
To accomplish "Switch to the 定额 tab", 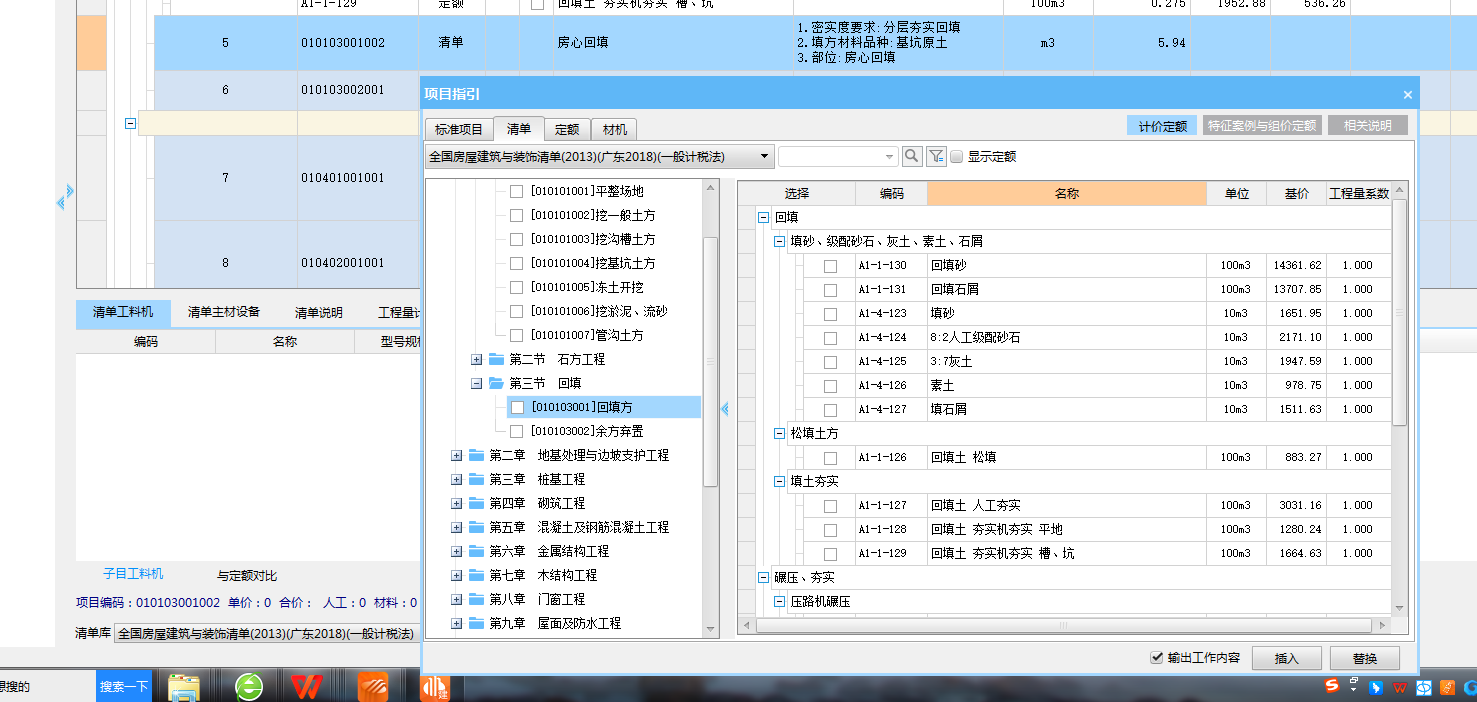I will point(567,129).
